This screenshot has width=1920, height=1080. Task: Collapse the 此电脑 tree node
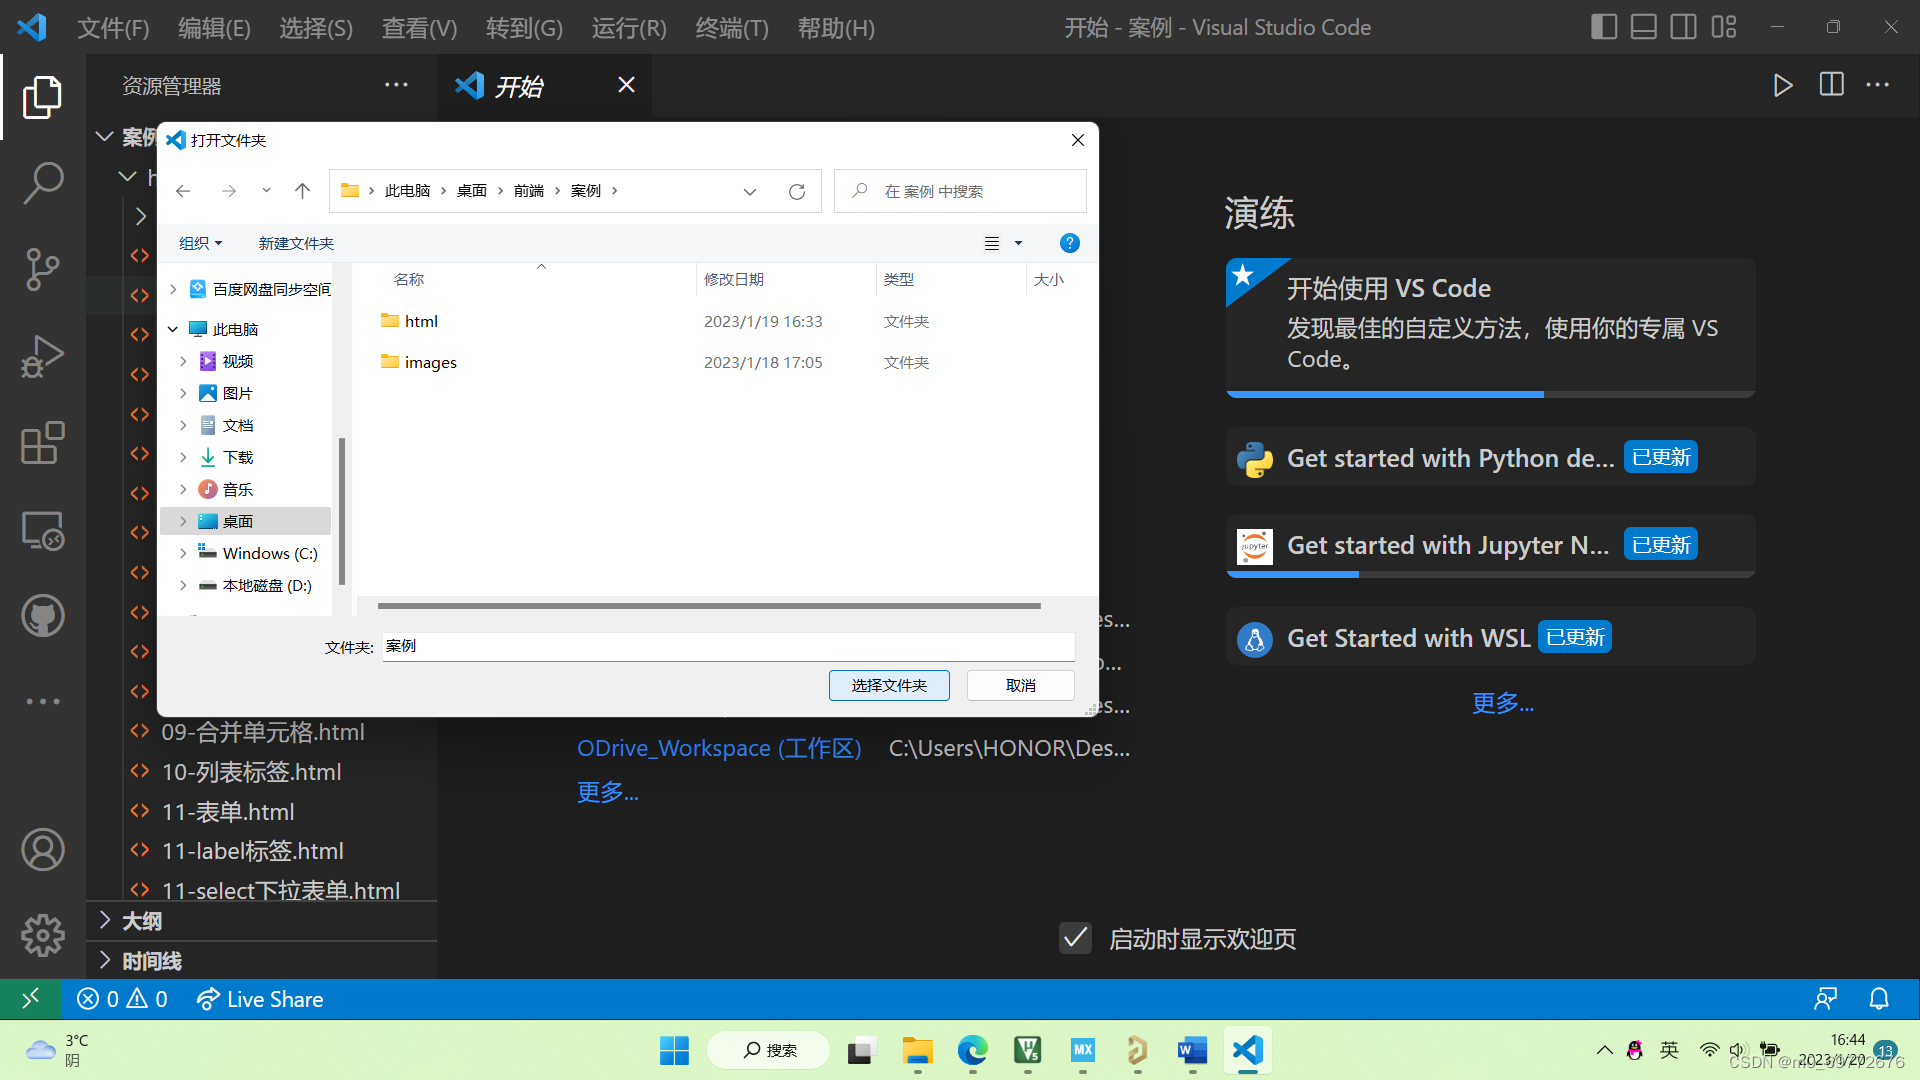coord(171,328)
